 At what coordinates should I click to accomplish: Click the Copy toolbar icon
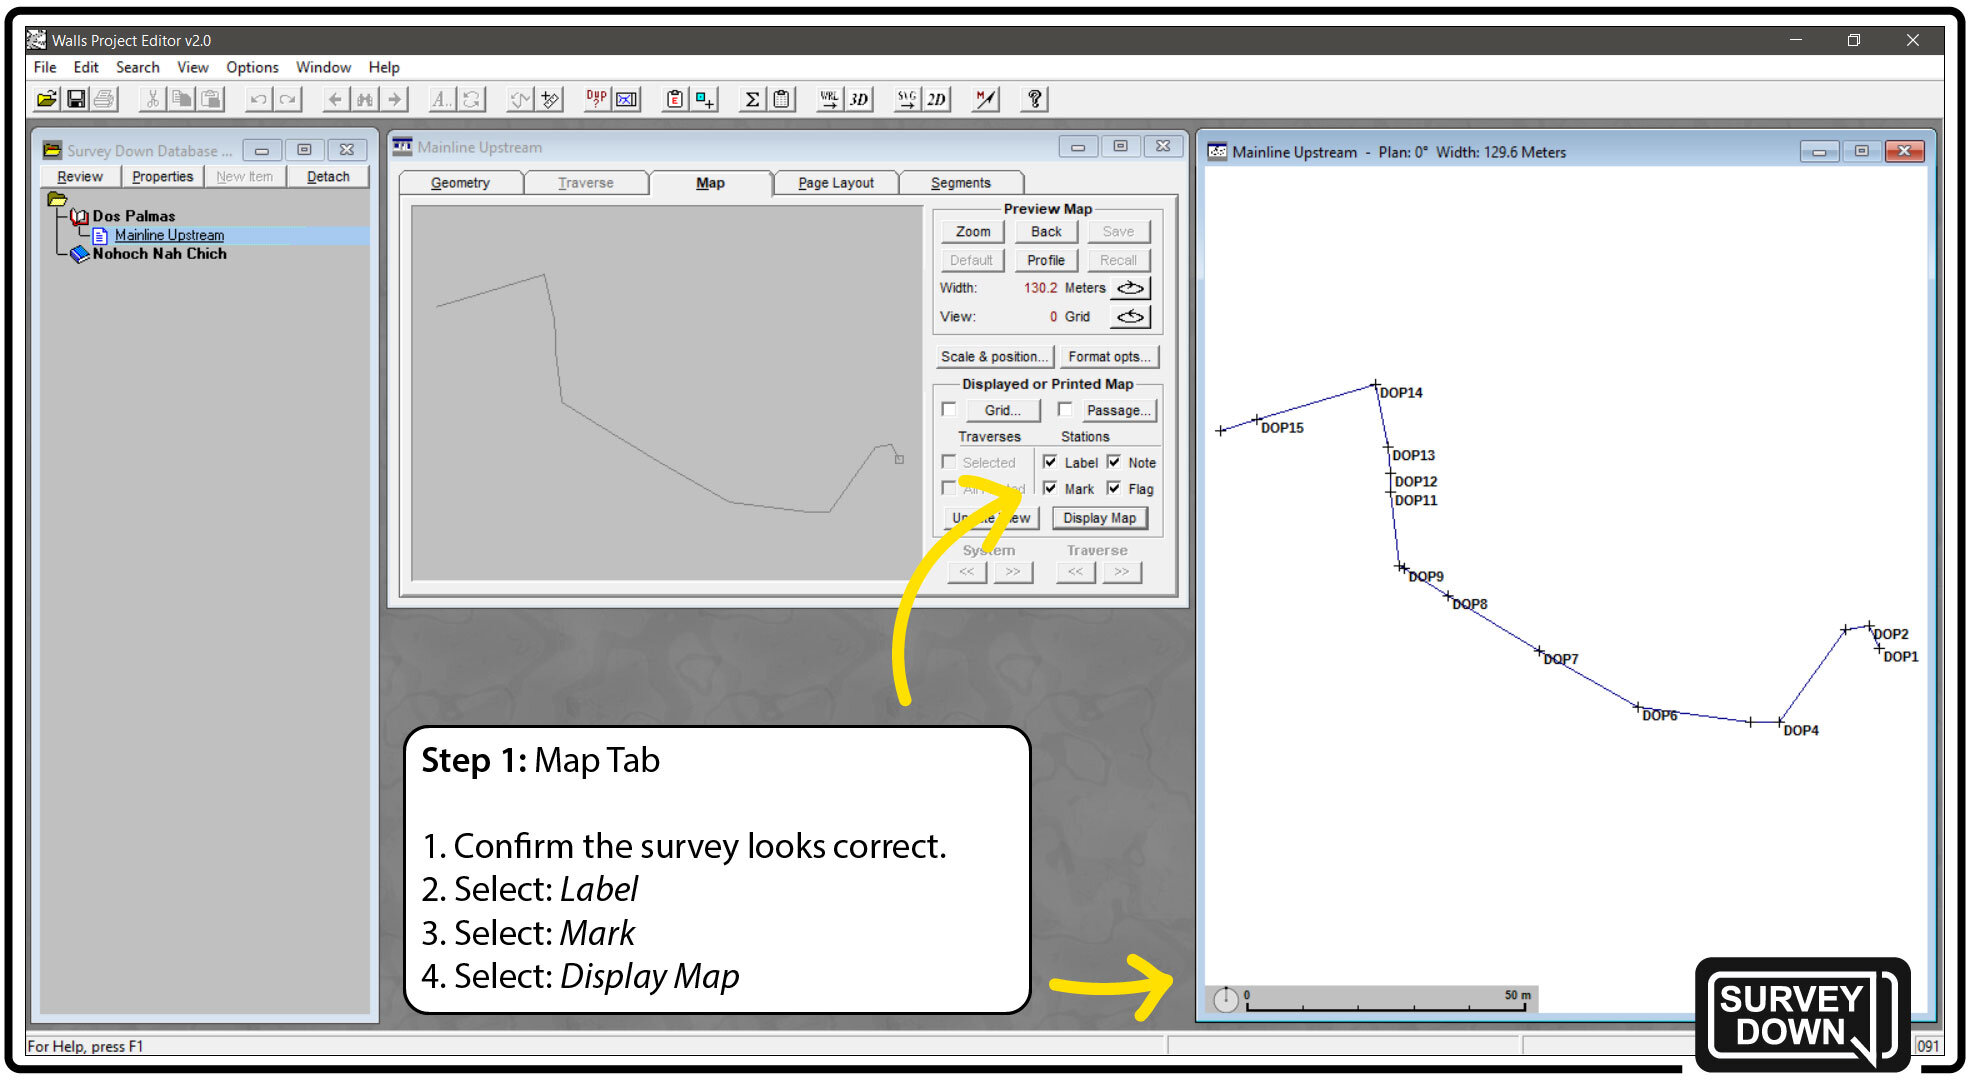[181, 99]
